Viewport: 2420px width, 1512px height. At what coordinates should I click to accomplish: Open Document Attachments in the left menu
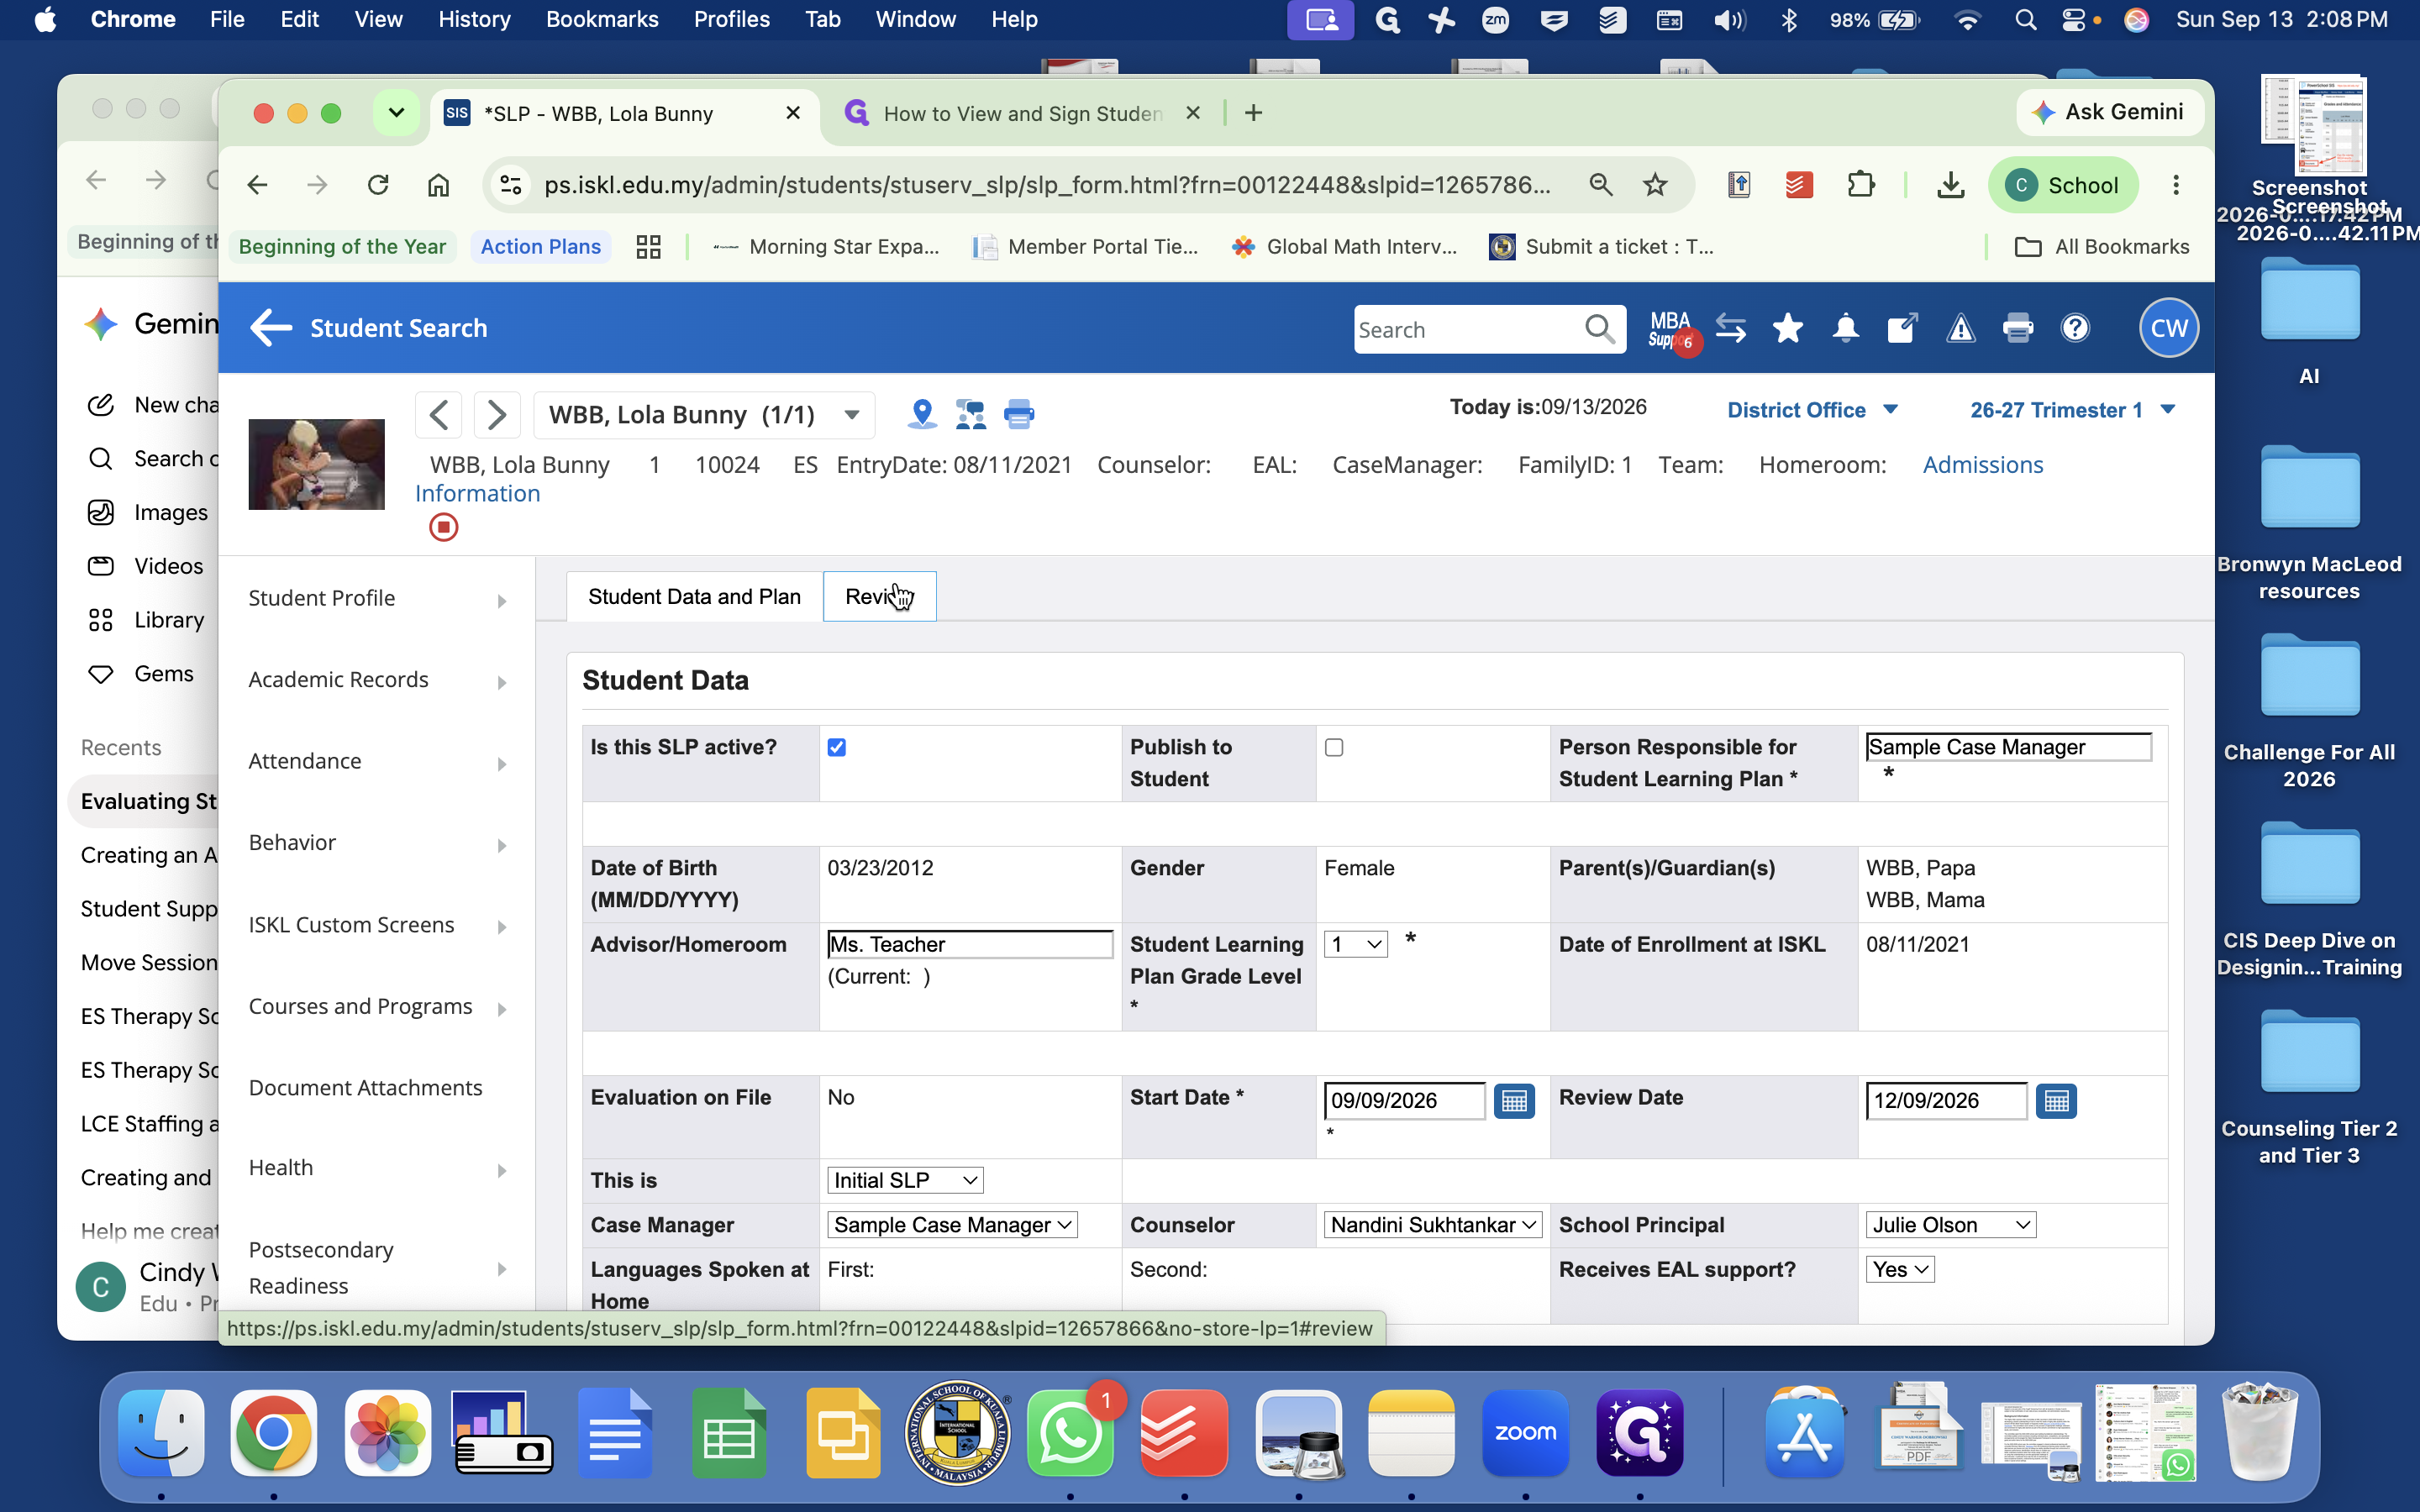coord(365,1088)
